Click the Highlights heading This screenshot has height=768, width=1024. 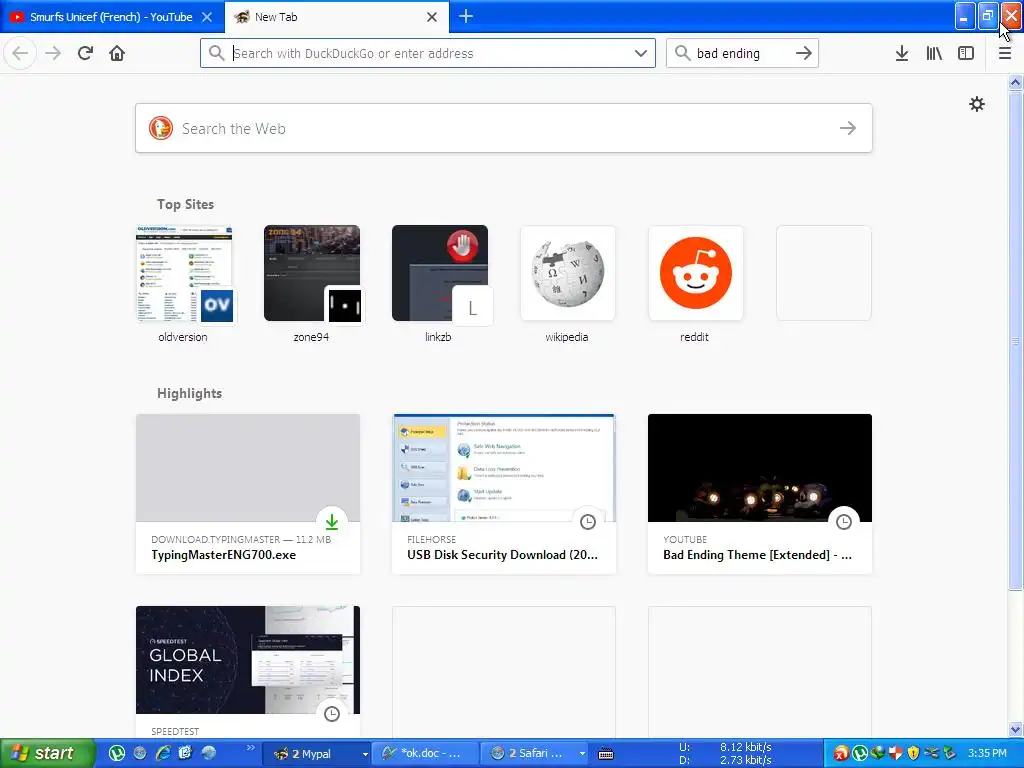point(189,393)
